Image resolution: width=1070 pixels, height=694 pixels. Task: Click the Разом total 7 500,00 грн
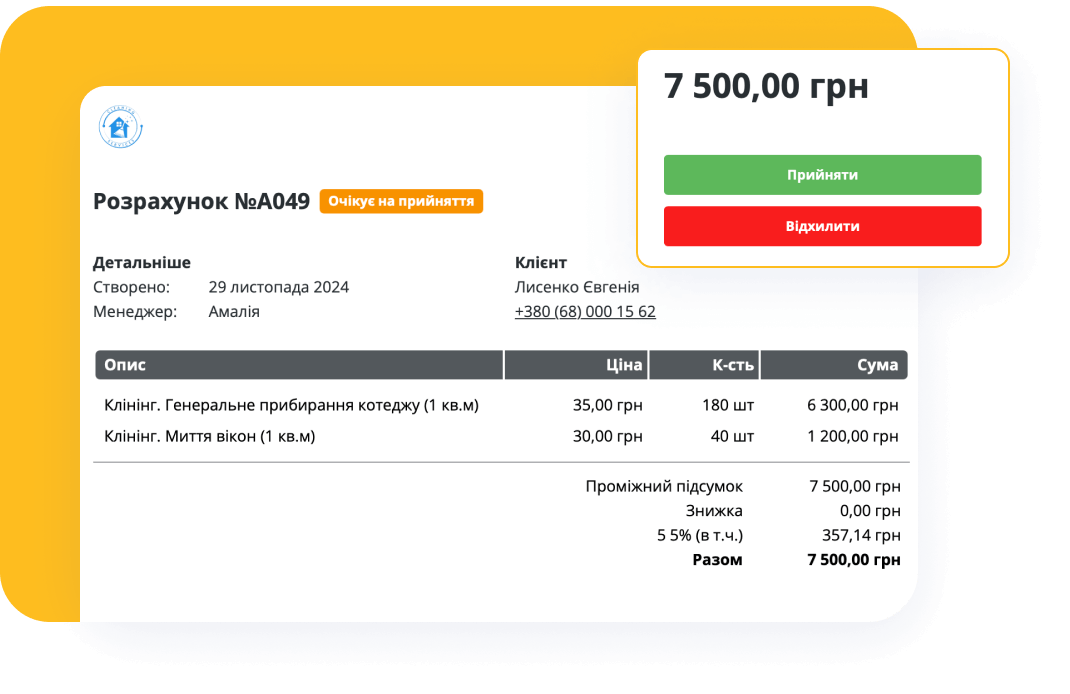pos(853,560)
